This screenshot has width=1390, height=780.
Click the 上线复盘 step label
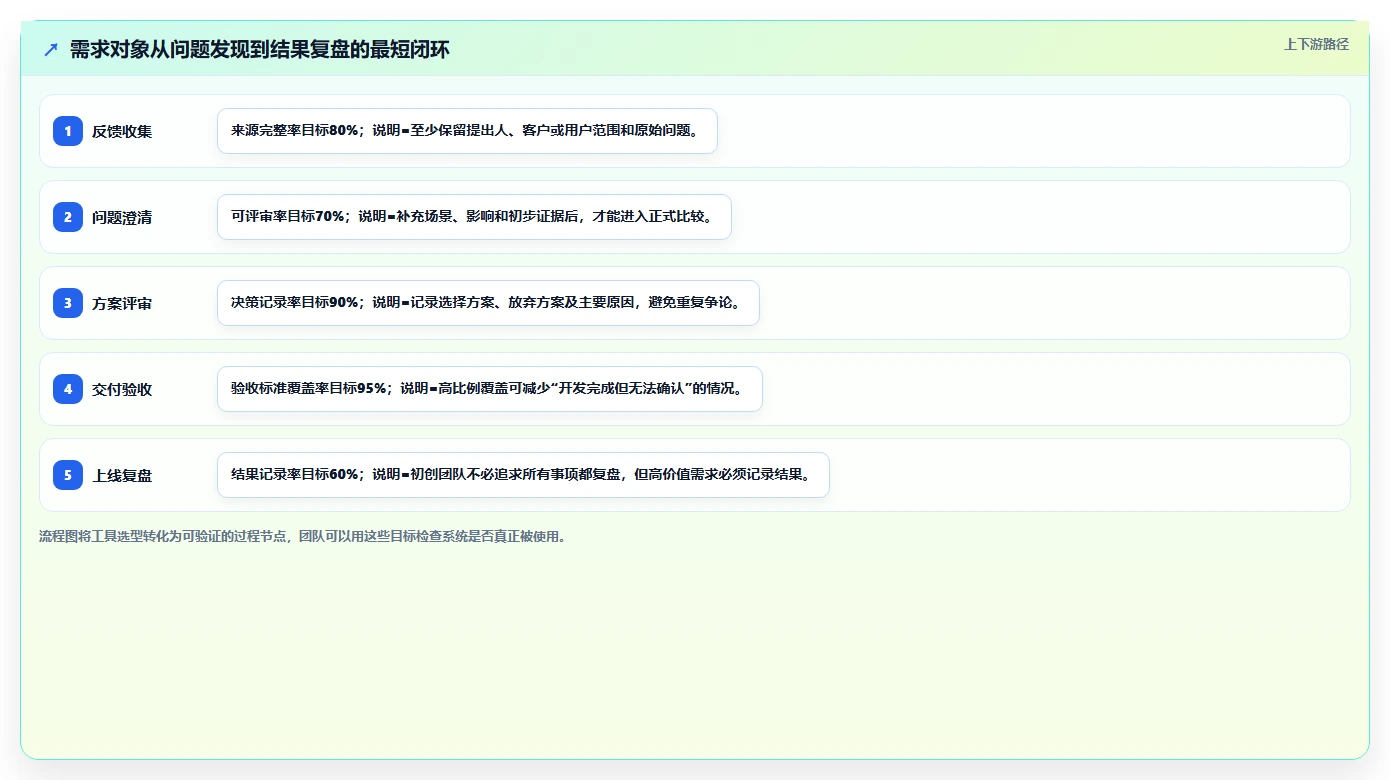click(122, 475)
